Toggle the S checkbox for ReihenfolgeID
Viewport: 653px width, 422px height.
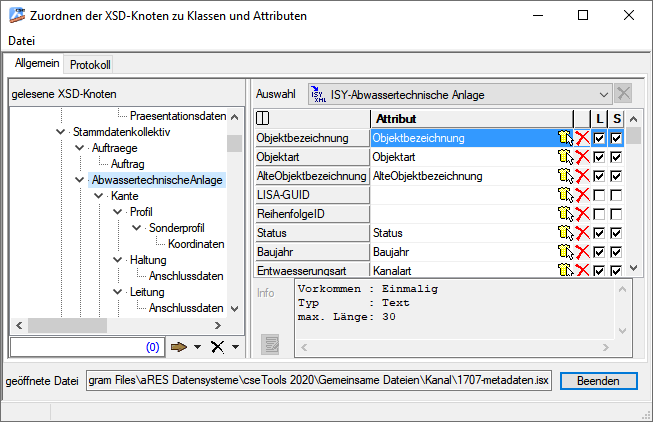(x=617, y=214)
